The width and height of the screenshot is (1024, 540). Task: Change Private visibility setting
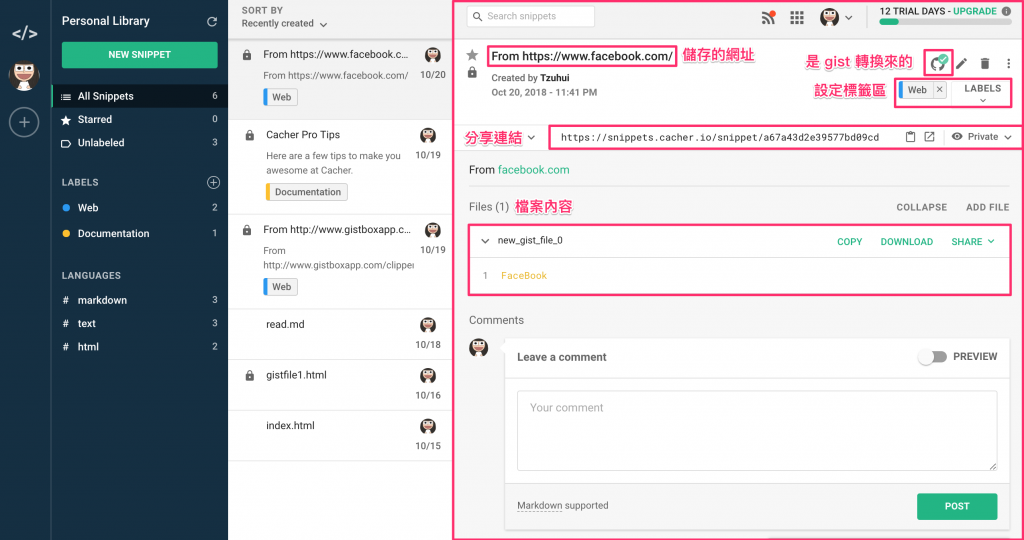(982, 136)
